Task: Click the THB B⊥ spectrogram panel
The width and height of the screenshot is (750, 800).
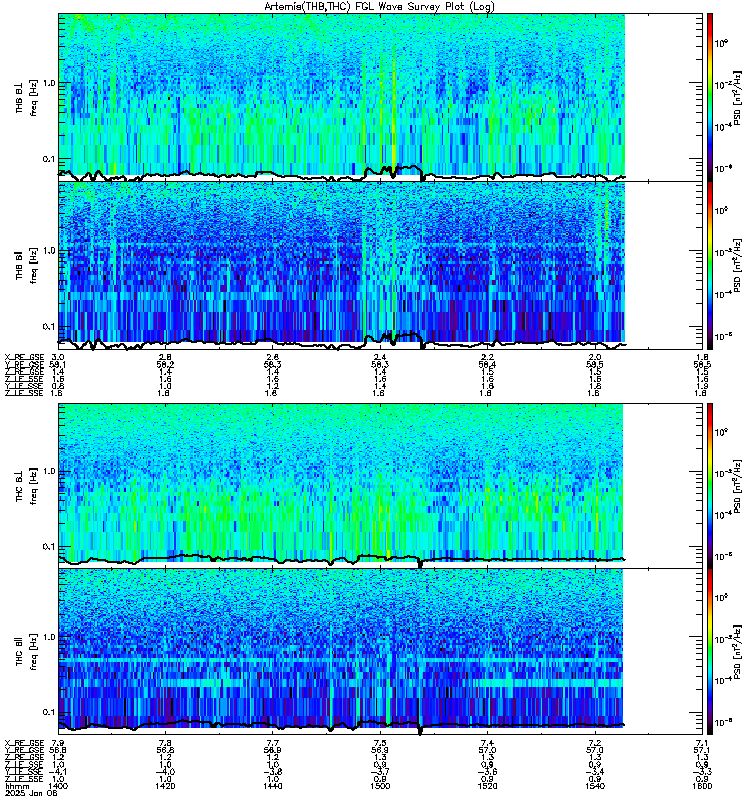Action: [380, 97]
